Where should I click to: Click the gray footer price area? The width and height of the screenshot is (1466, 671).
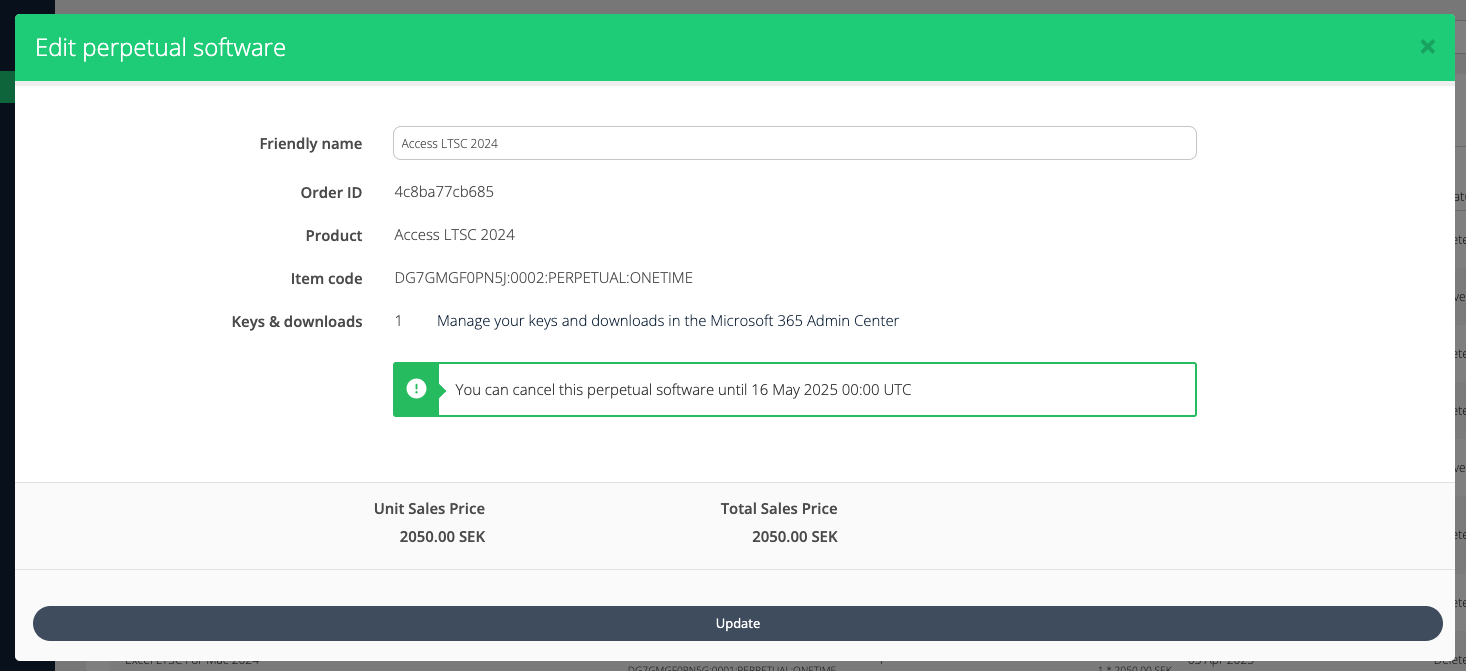tap(1100, 525)
